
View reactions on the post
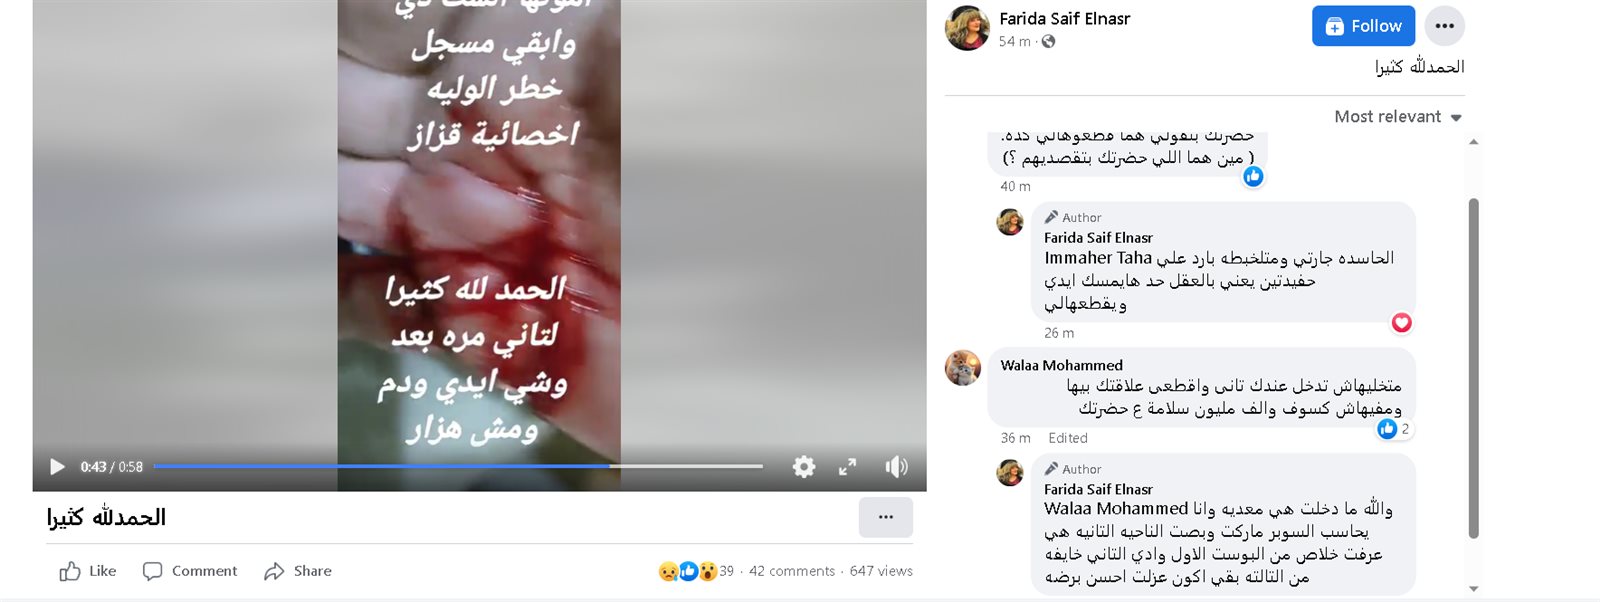coord(696,571)
